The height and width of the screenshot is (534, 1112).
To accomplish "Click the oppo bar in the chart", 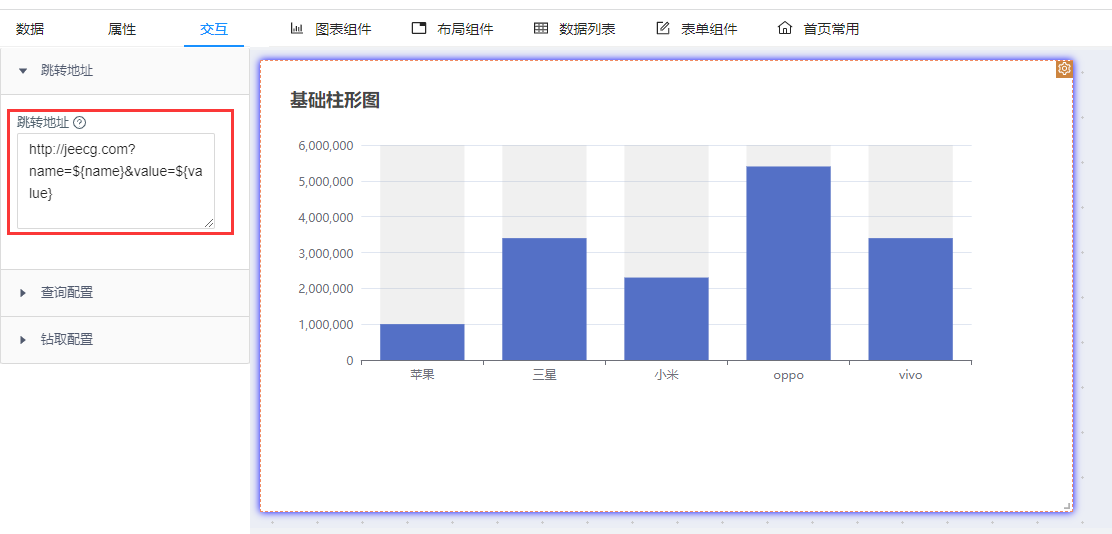I will click(x=788, y=263).
